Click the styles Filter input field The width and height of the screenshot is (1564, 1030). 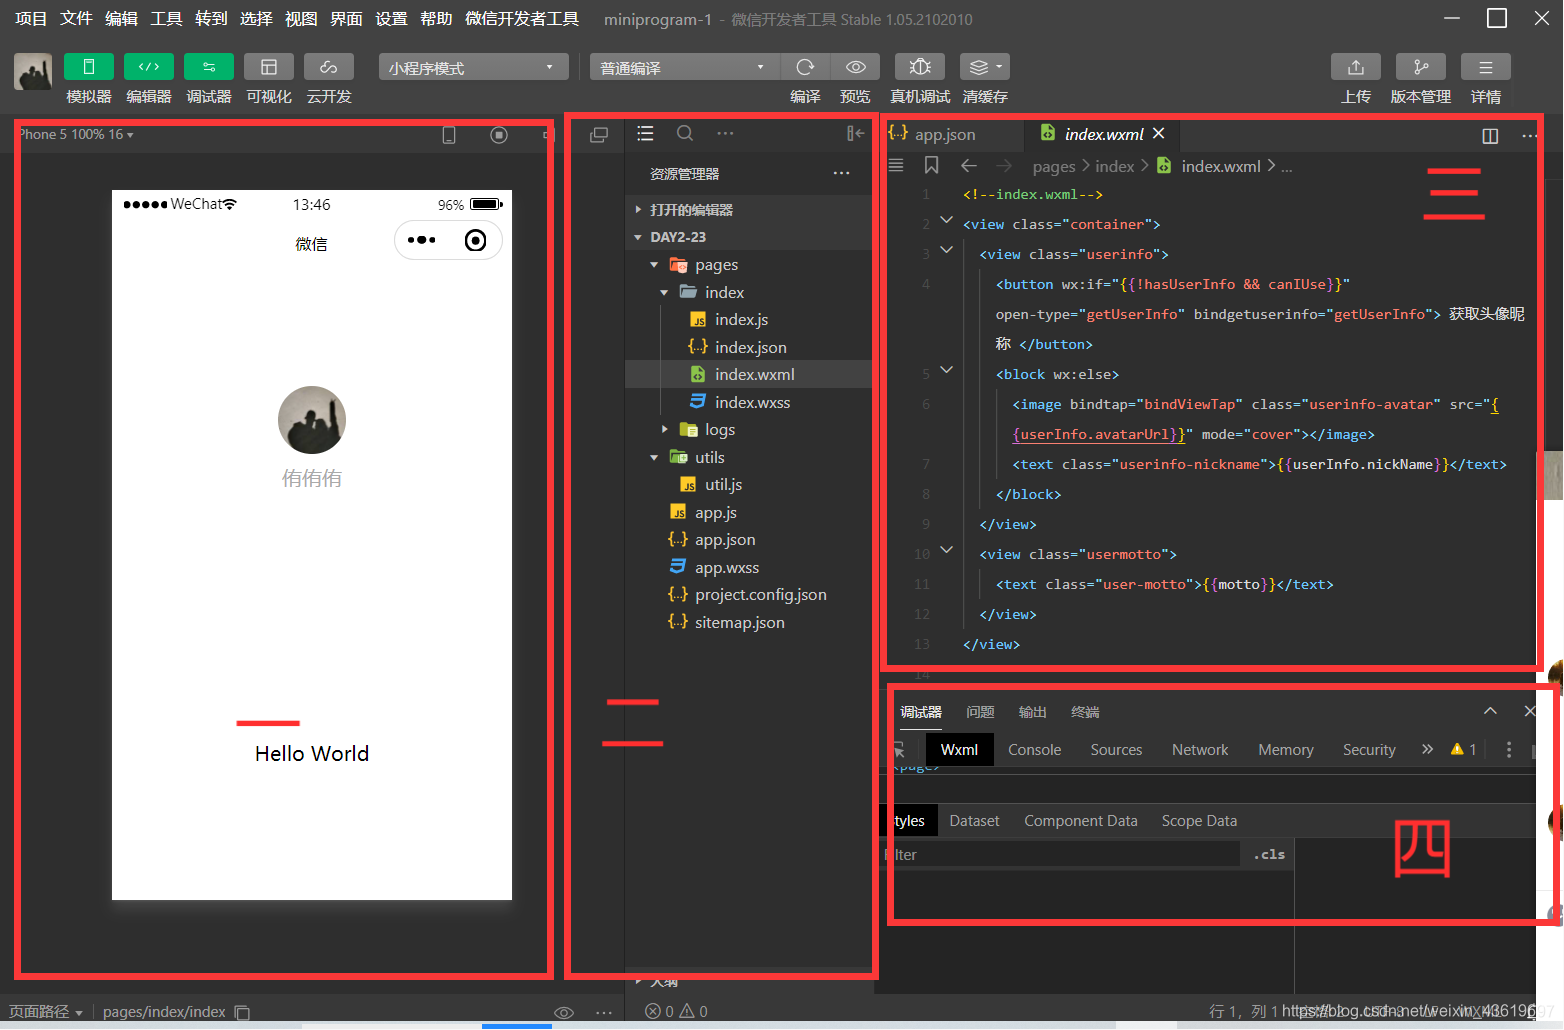pos(1062,855)
